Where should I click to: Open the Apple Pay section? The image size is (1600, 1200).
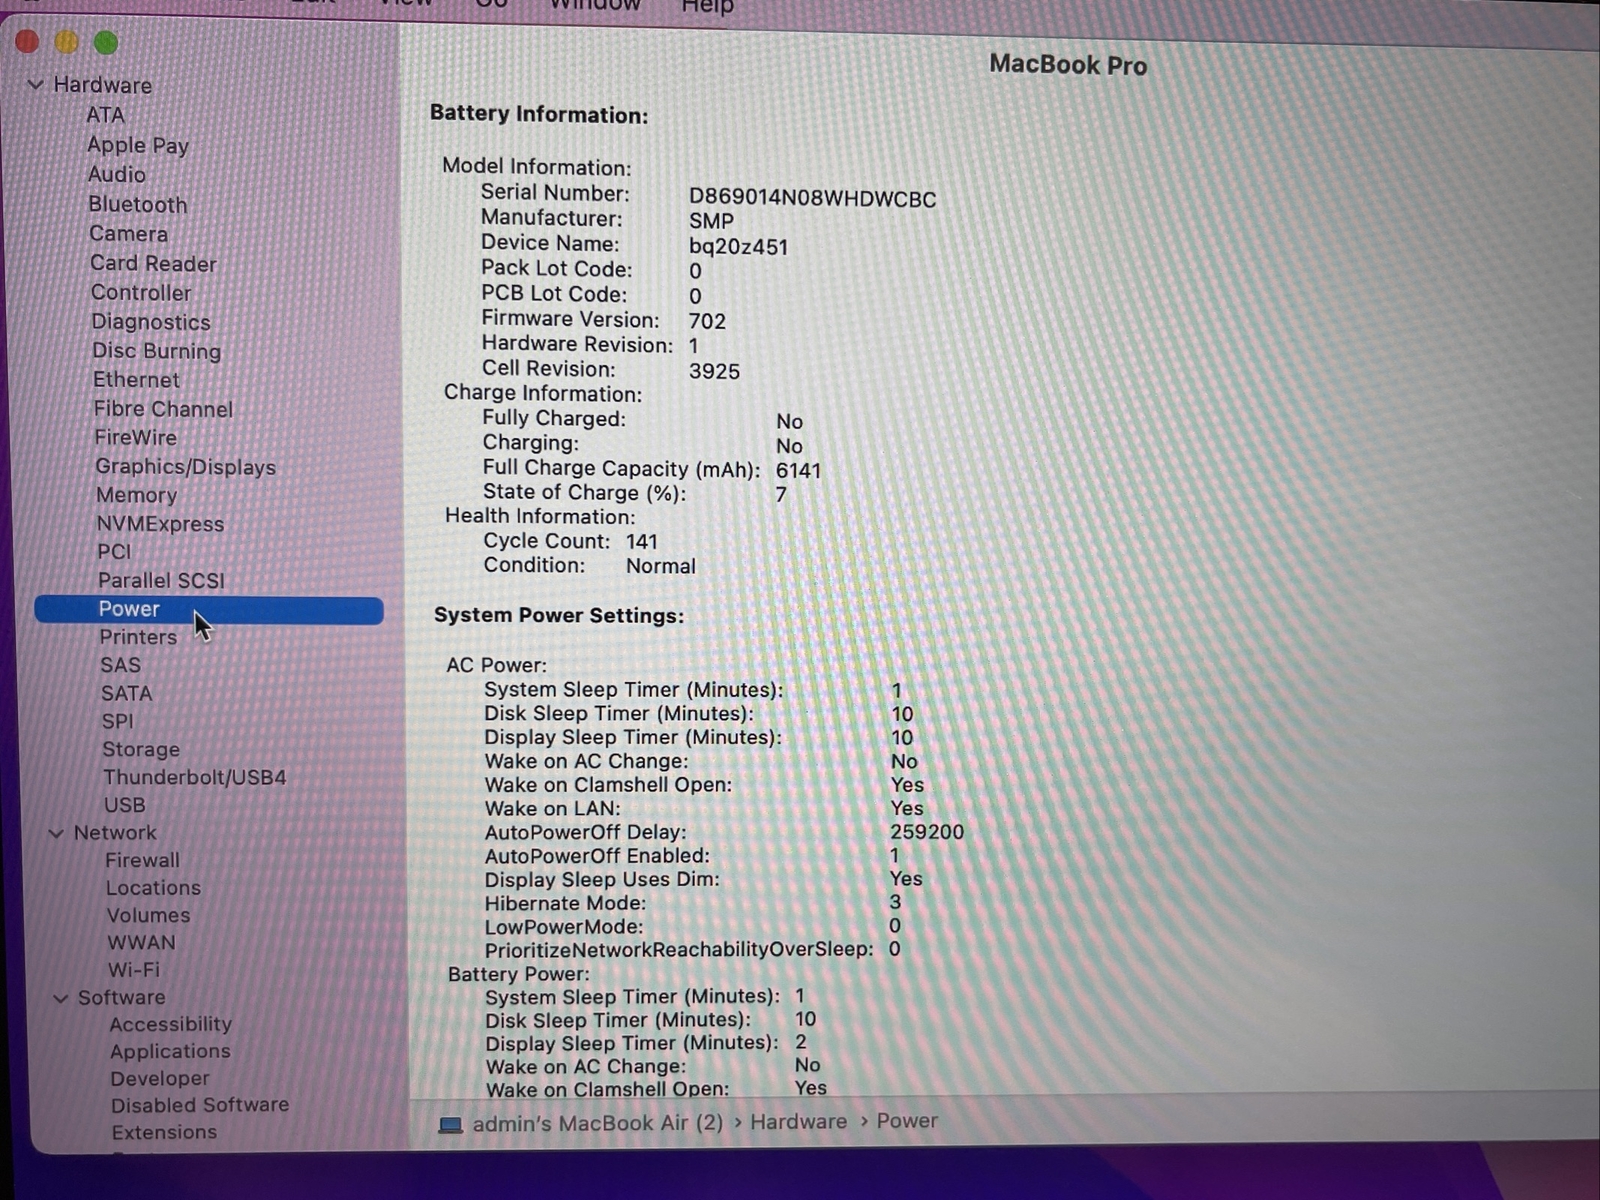[138, 145]
